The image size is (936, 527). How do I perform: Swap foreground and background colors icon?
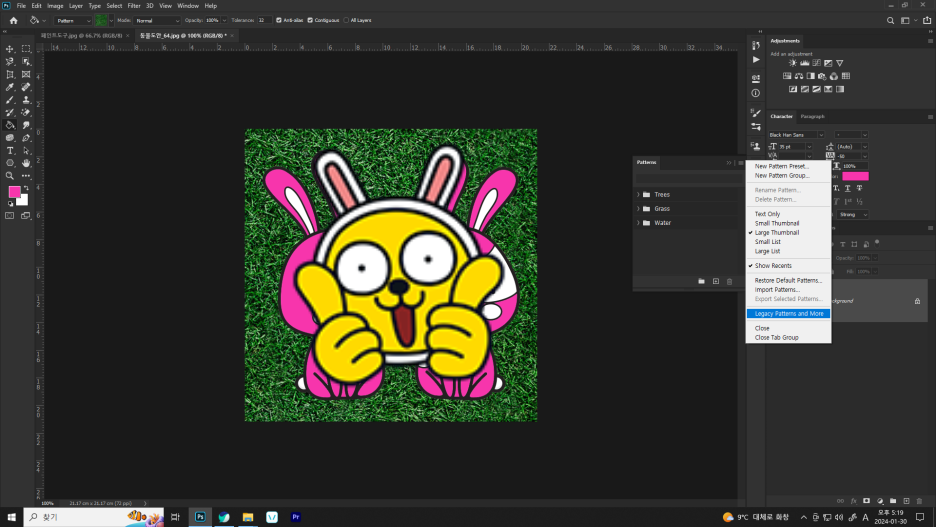tap(26, 188)
